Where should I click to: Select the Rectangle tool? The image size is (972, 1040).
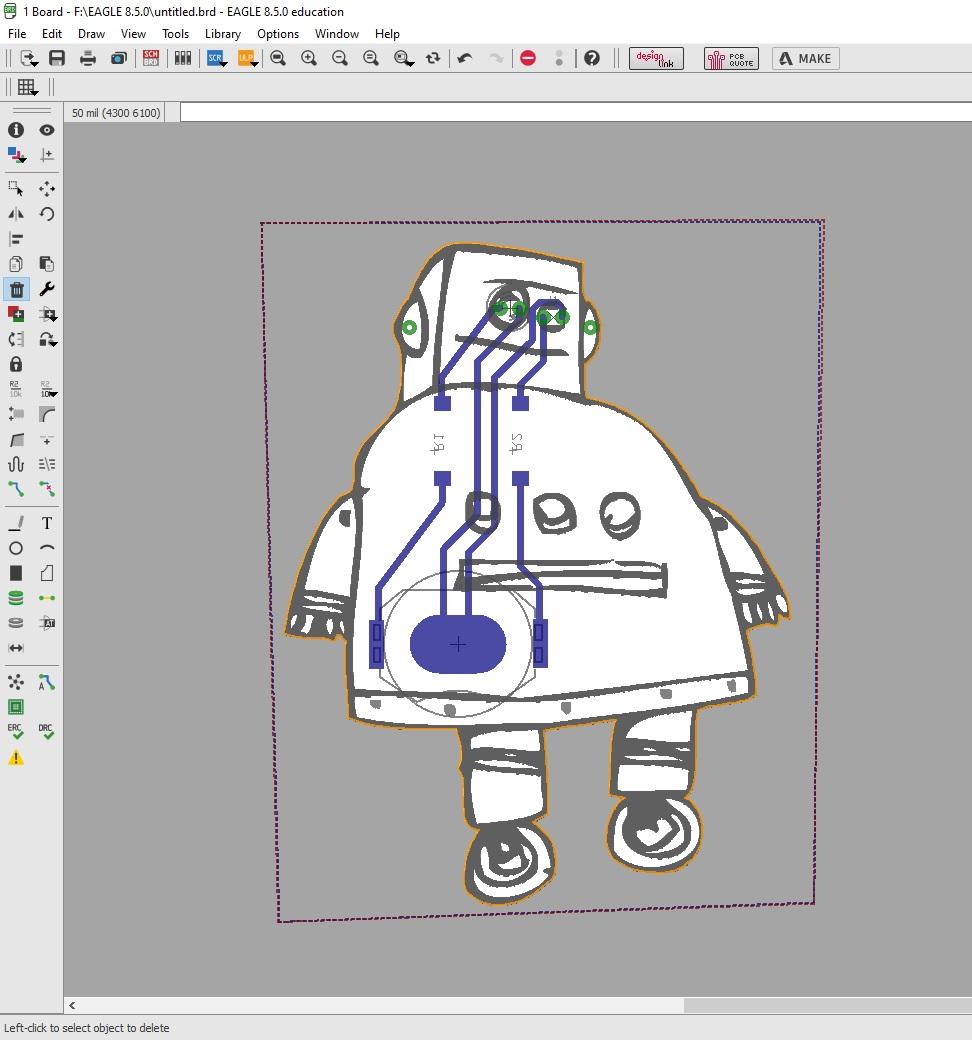pos(16,573)
